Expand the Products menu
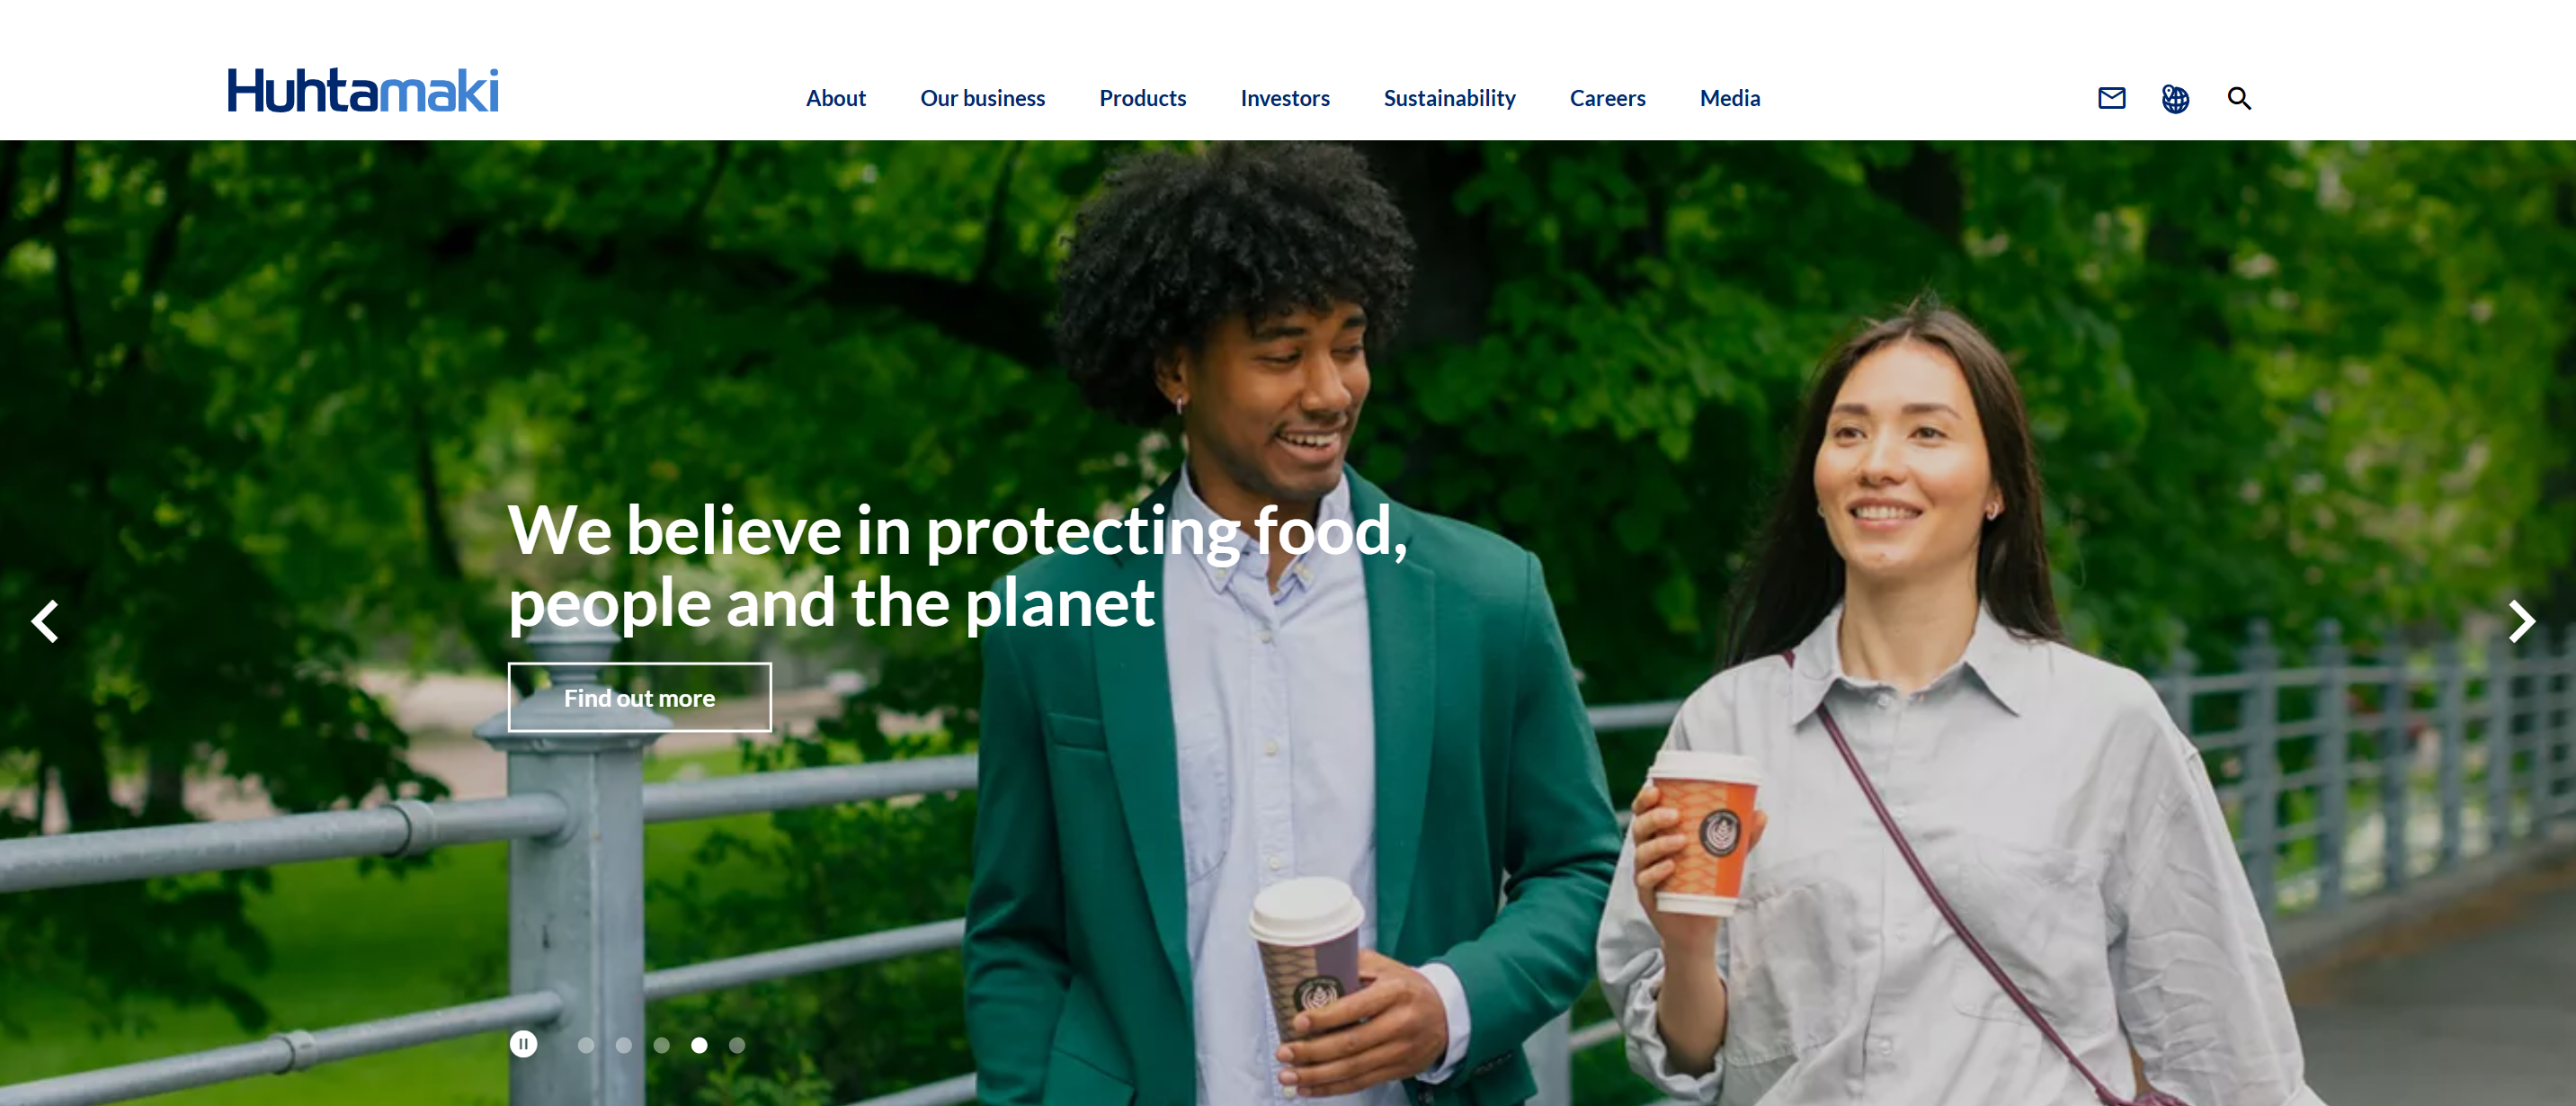The image size is (2576, 1106). pyautogui.click(x=1142, y=98)
